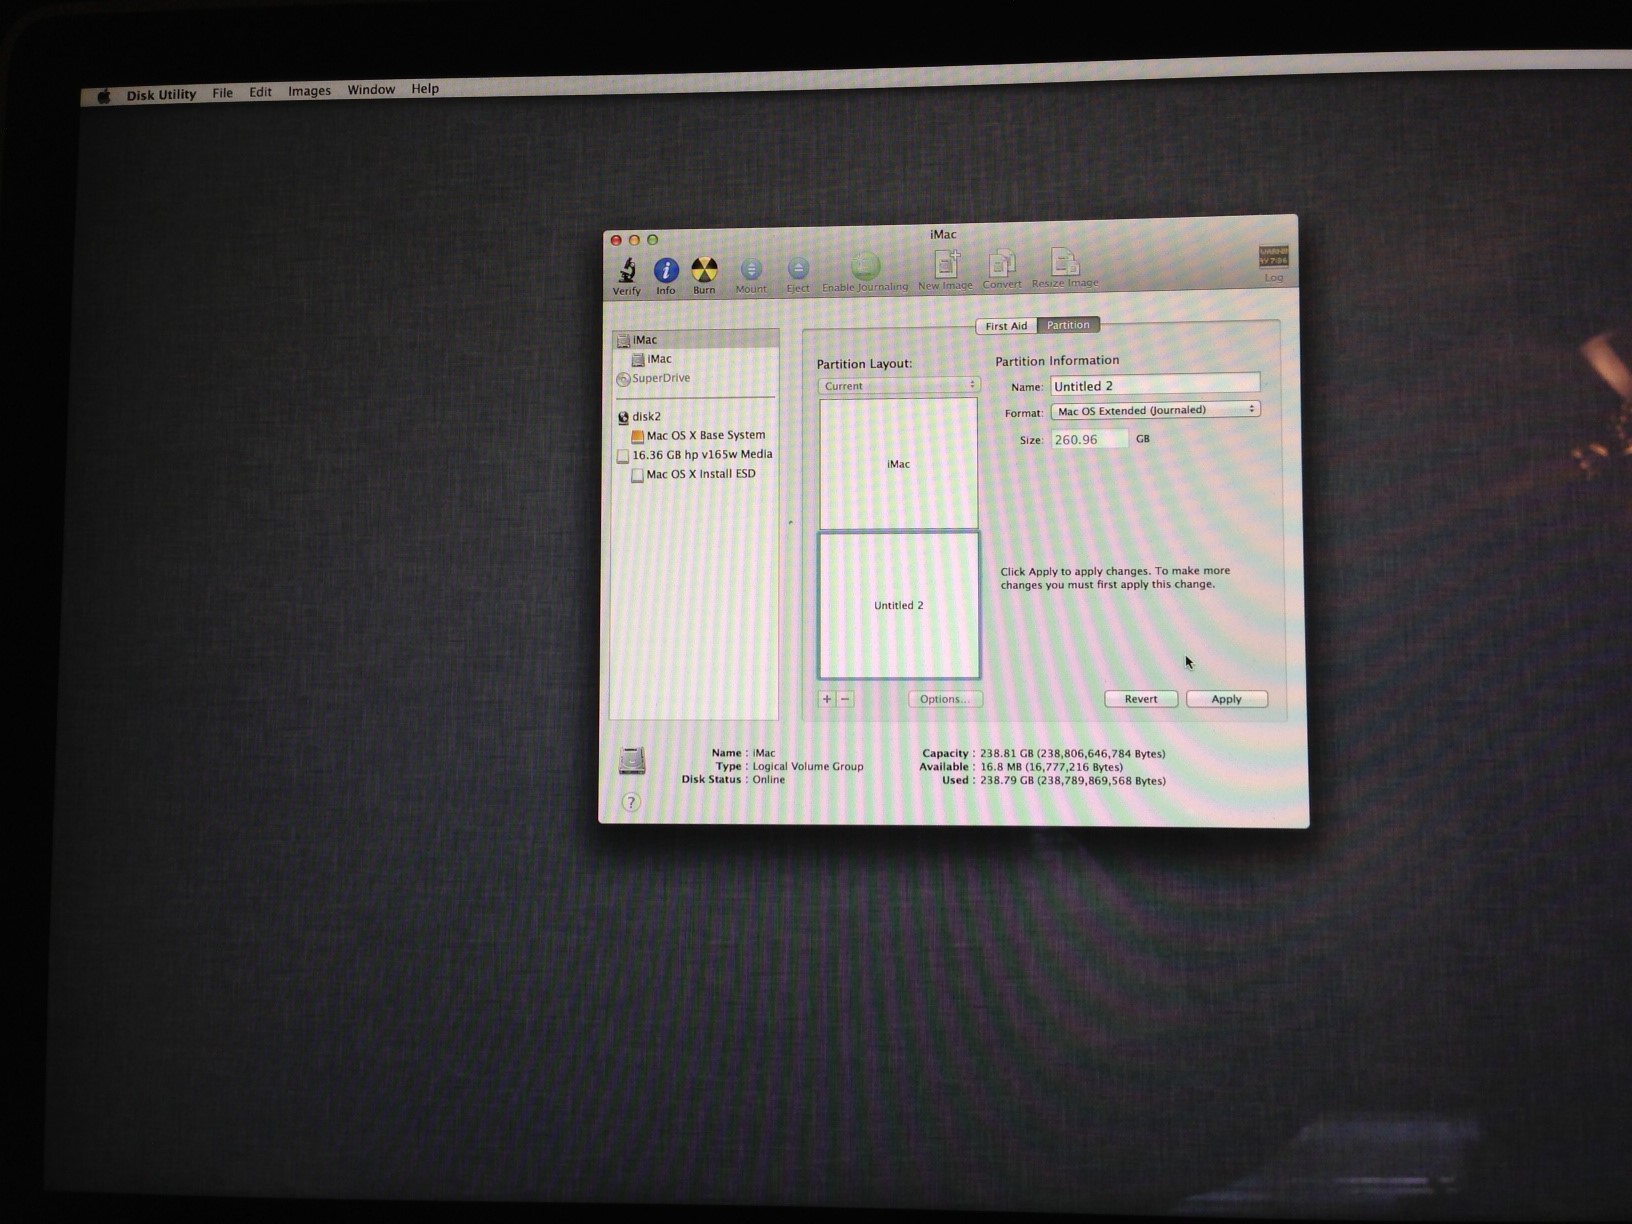1632x1224 pixels.
Task: Click the Apply button
Action: point(1227,699)
